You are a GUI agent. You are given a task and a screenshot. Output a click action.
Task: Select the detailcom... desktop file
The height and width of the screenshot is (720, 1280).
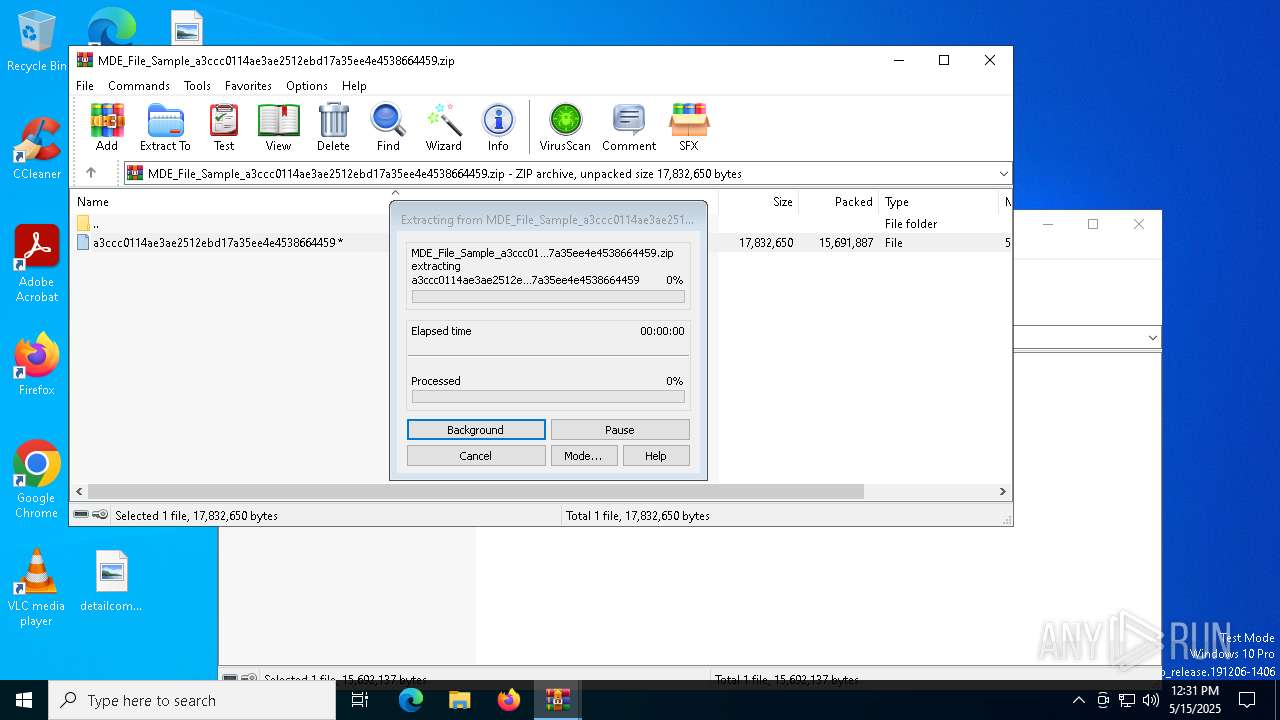click(x=111, y=581)
